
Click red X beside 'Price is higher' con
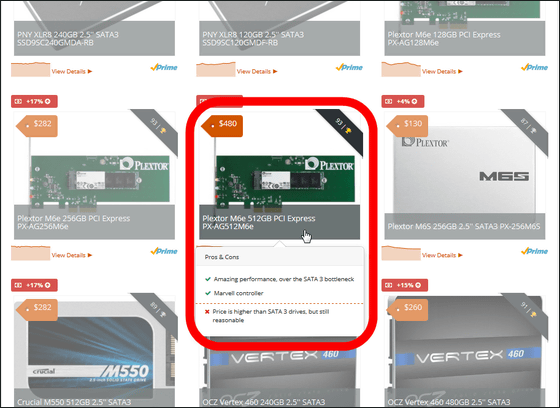pyautogui.click(x=207, y=312)
